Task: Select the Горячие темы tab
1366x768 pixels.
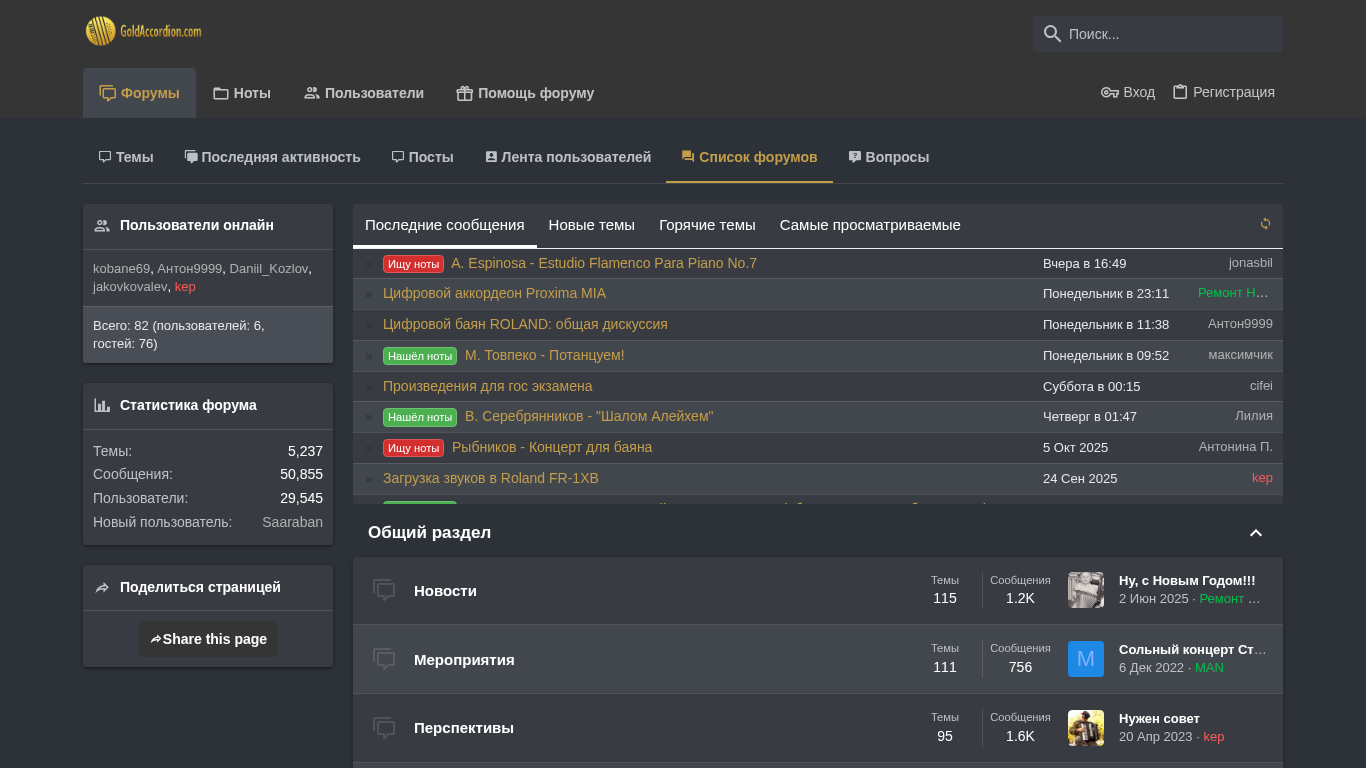Action: click(x=707, y=225)
